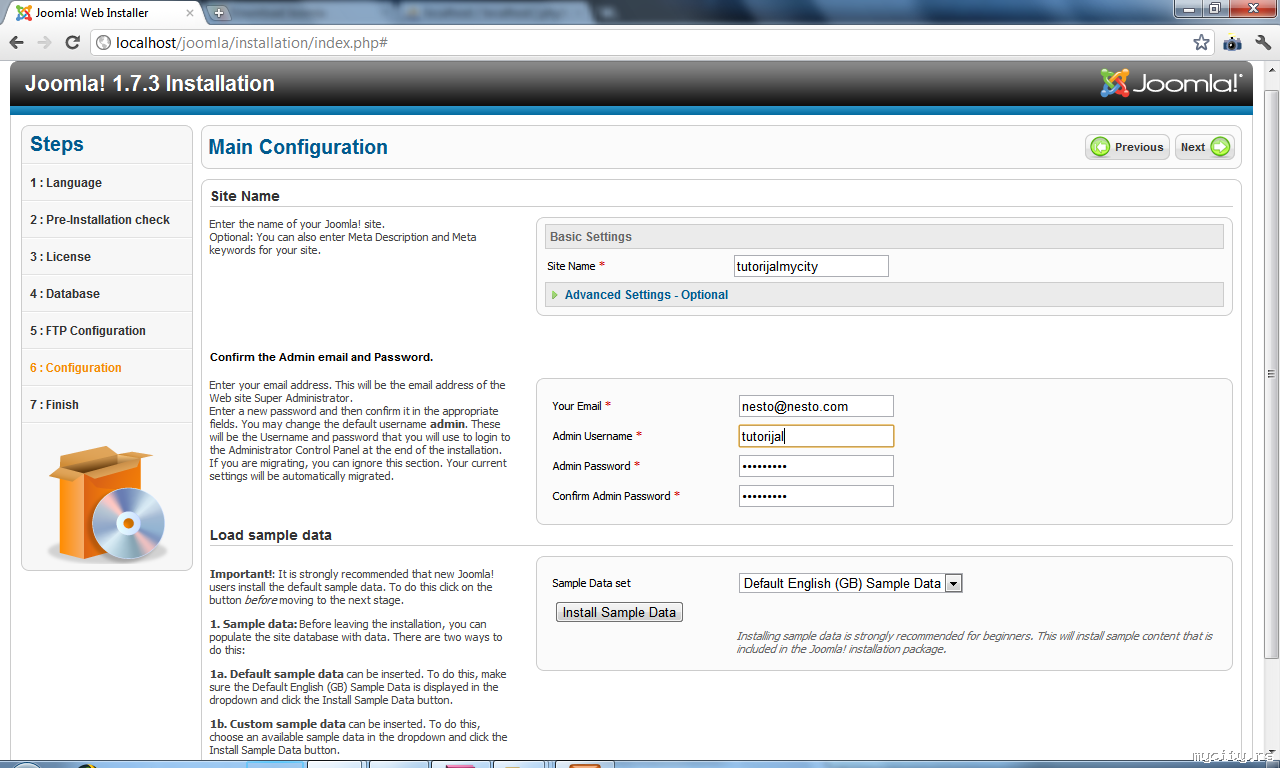This screenshot has width=1280, height=768.
Task: Click the page's vertical scrollbar thumb
Action: pyautogui.click(x=1272, y=375)
